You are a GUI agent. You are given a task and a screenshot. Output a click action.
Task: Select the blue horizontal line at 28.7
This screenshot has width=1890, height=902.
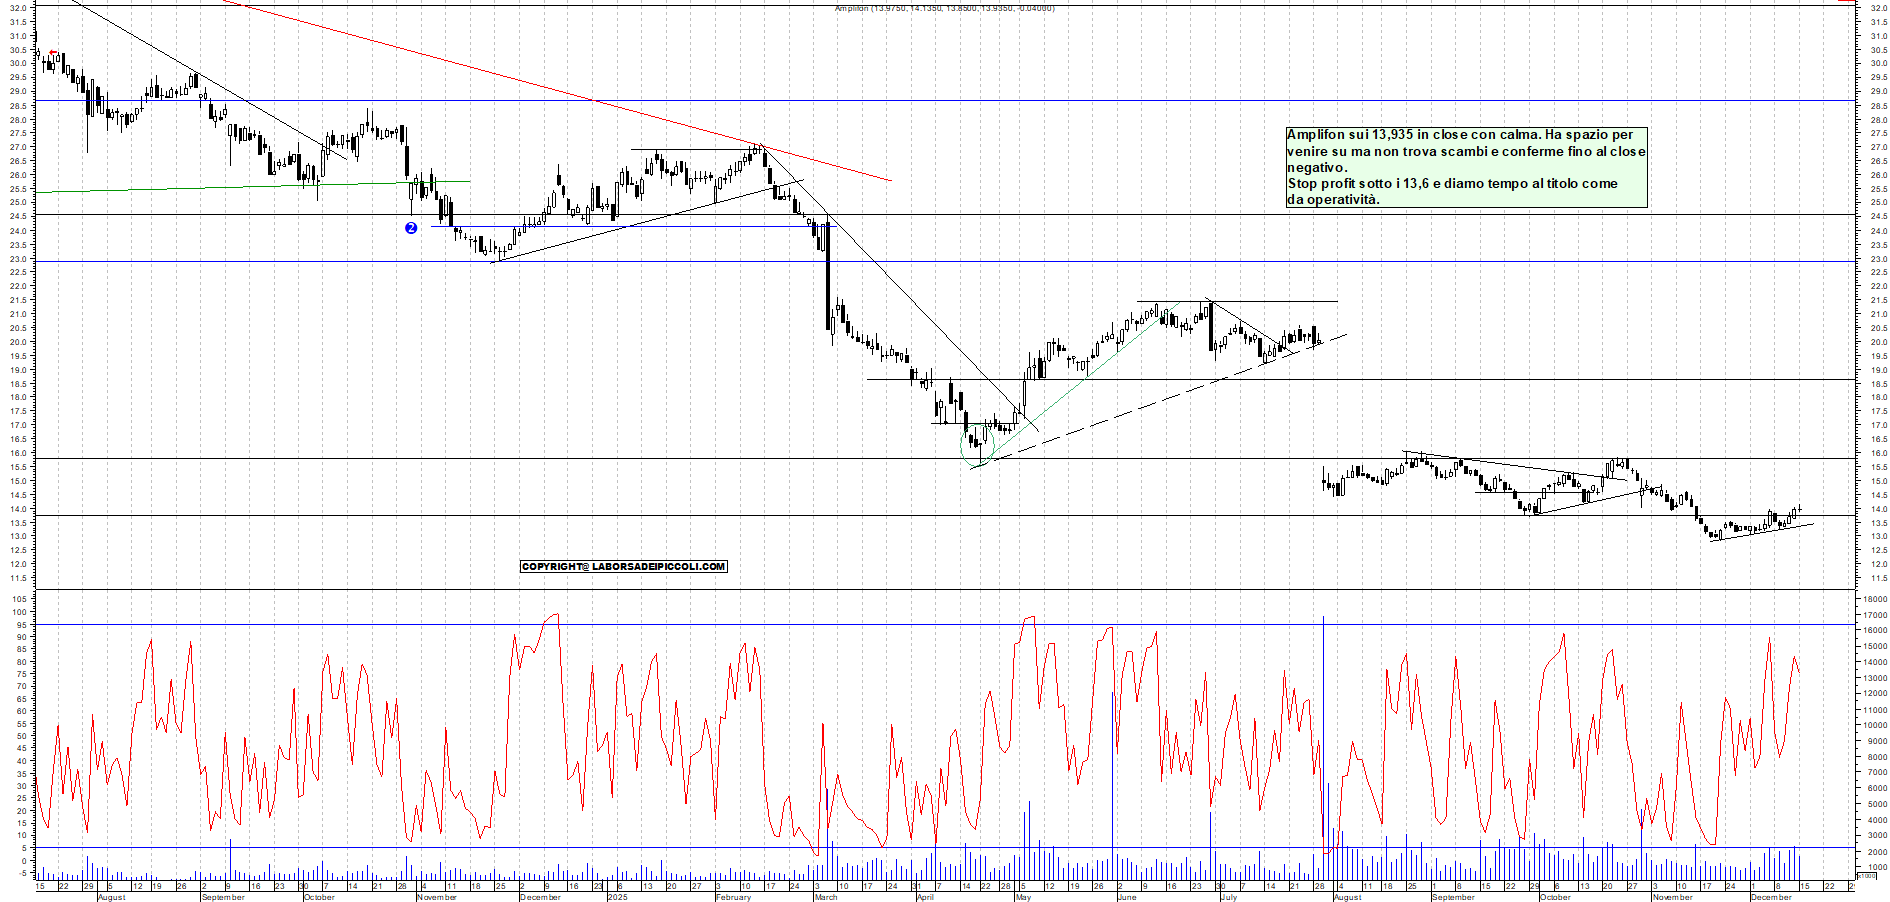coord(1000,101)
